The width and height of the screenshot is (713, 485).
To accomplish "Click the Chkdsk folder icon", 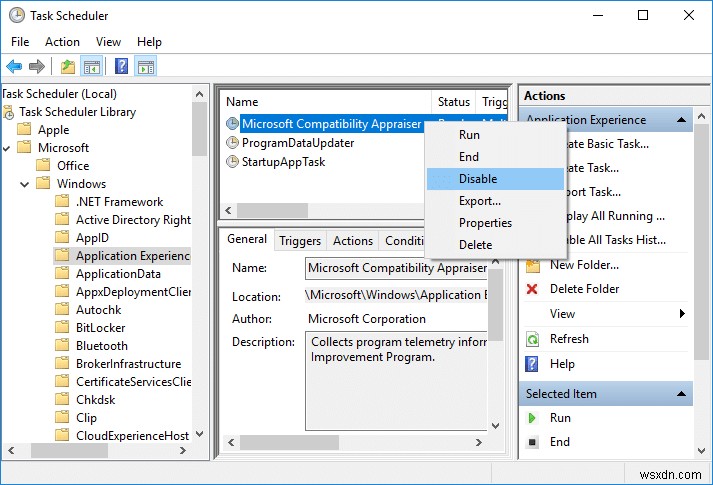I will tap(62, 400).
